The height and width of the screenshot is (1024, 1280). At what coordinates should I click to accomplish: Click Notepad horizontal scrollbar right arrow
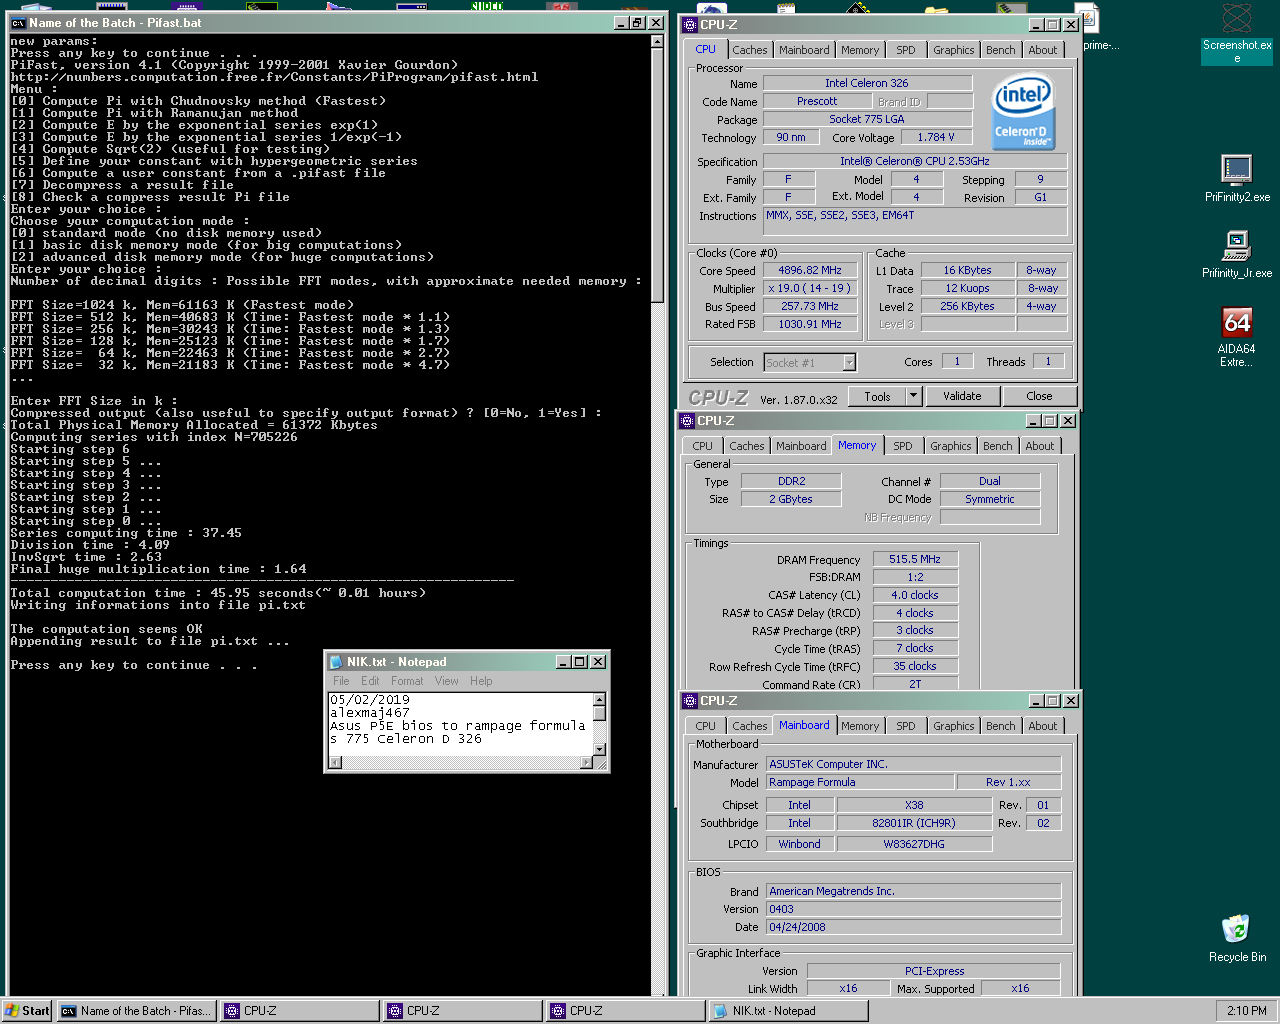(x=586, y=762)
